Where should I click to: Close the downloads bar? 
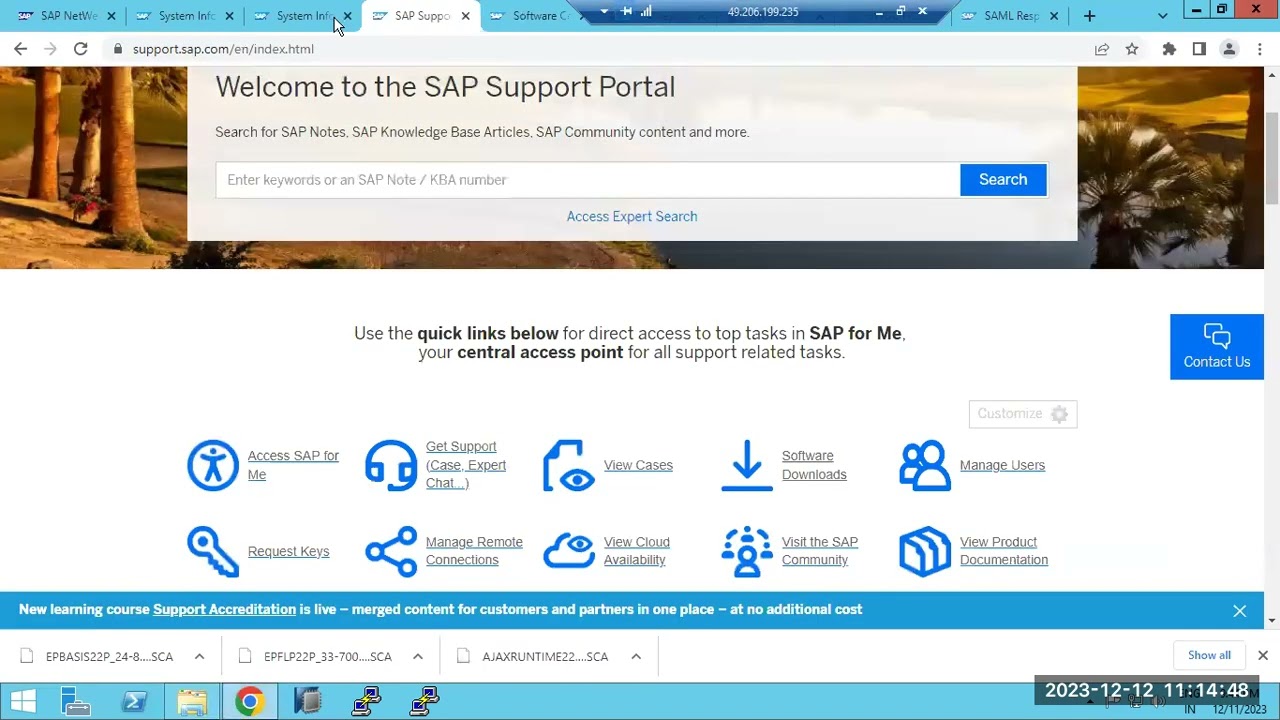[1262, 655]
